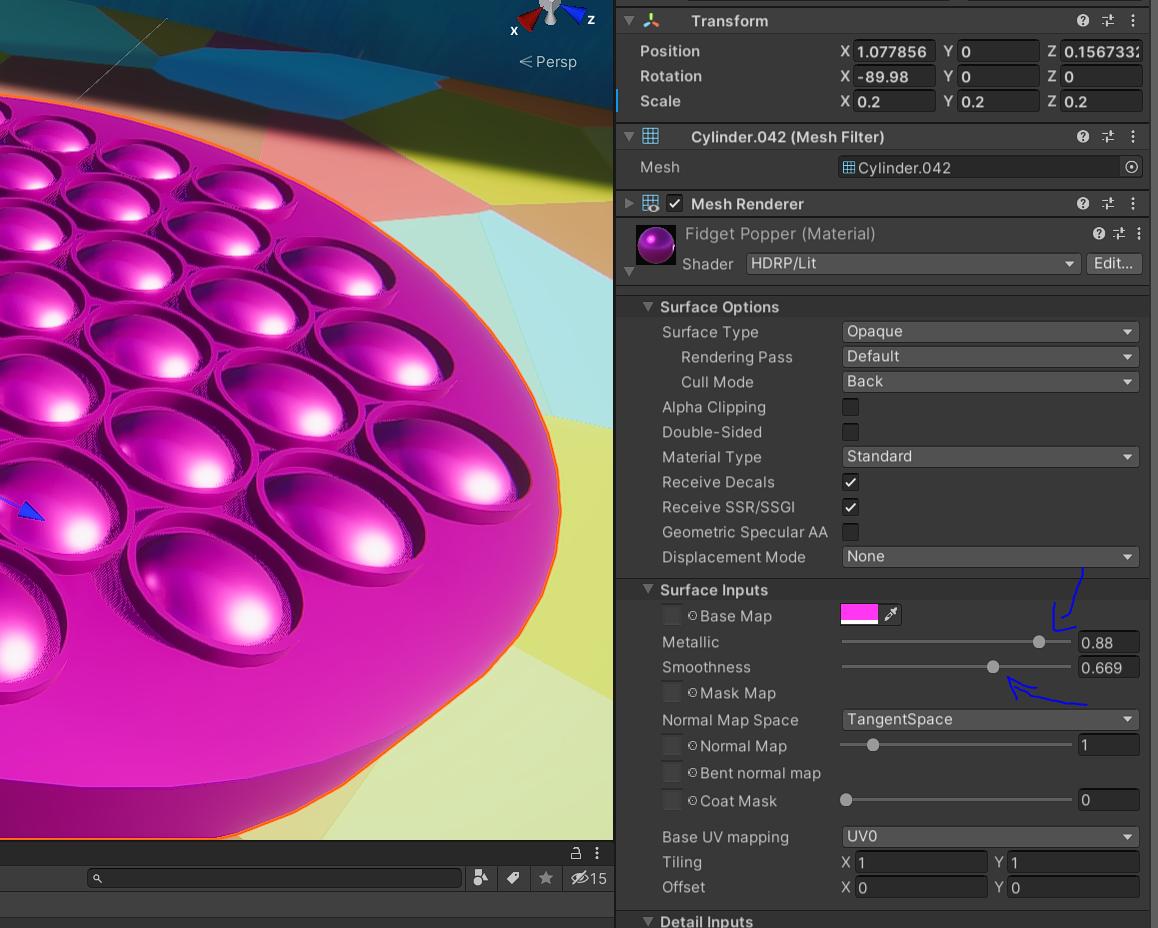Collapse the Transform component
Image resolution: width=1158 pixels, height=928 pixels.
click(x=629, y=21)
